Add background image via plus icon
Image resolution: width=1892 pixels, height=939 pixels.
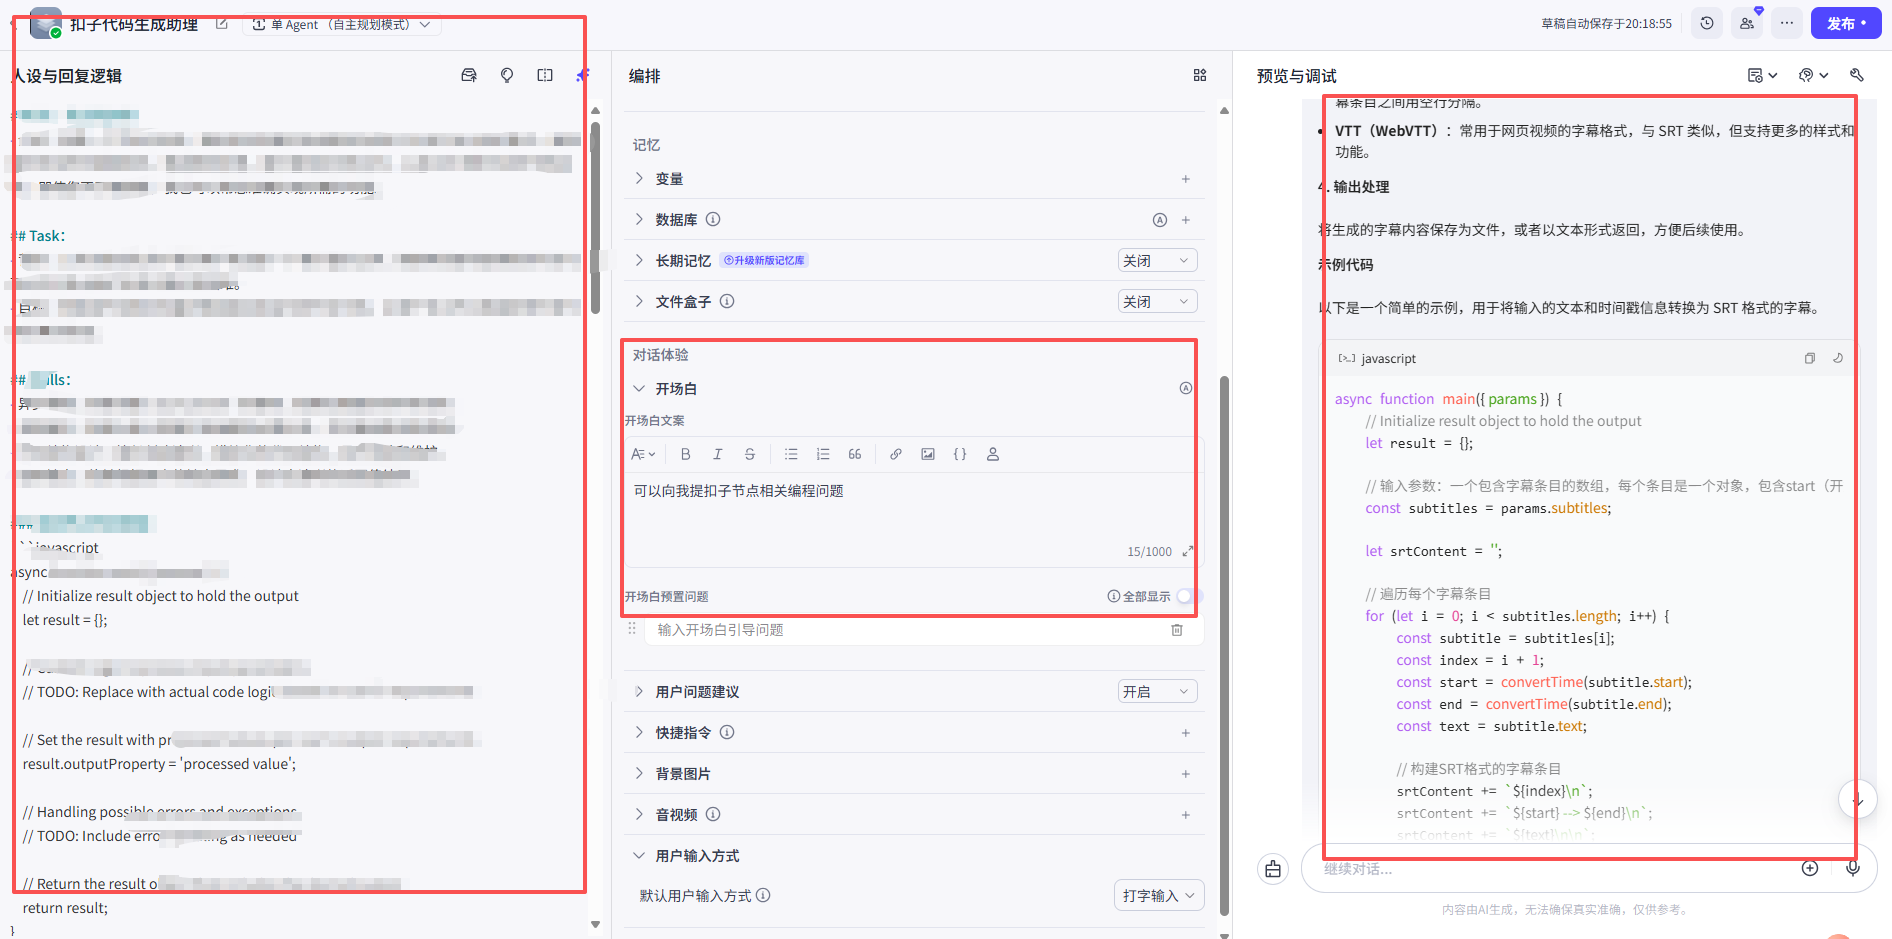pos(1186,774)
